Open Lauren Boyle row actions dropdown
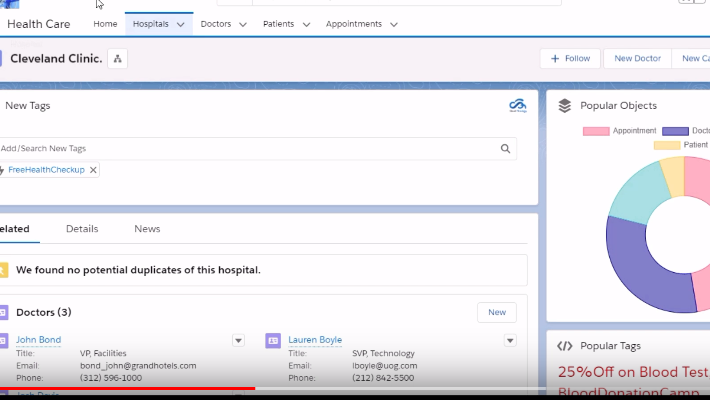This screenshot has width=710, height=400. tap(510, 341)
